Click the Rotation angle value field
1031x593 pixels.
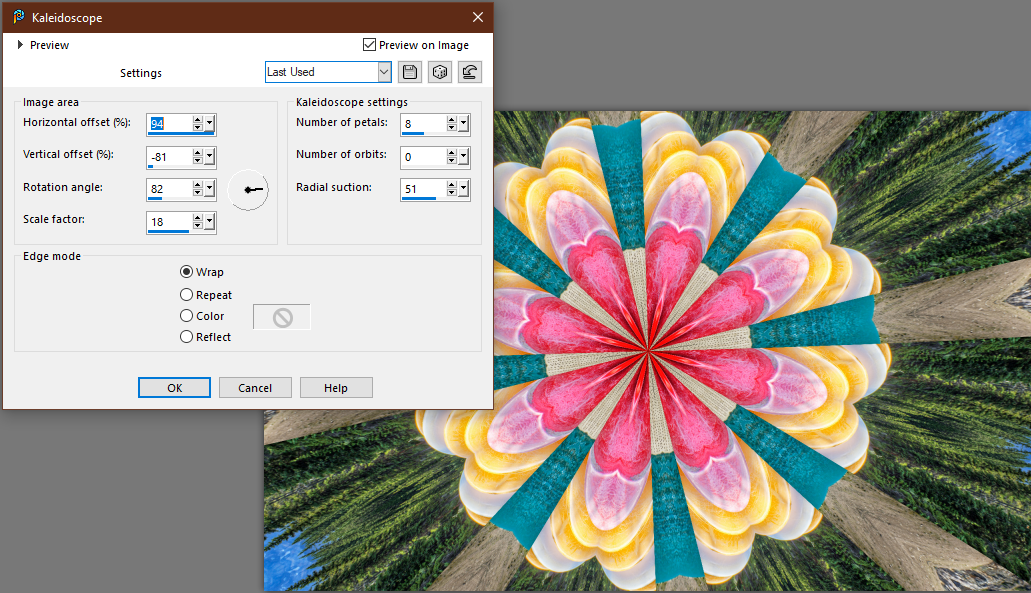(170, 189)
